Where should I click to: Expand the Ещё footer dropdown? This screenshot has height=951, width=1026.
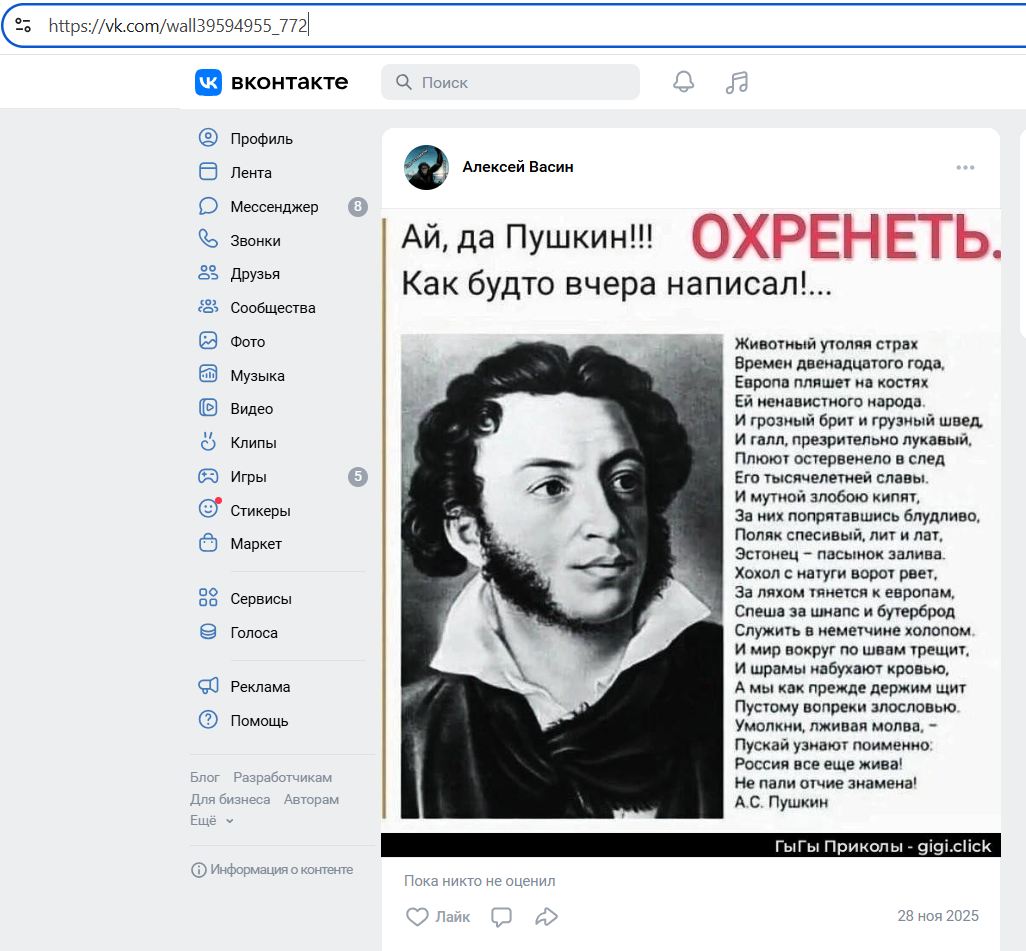211,820
